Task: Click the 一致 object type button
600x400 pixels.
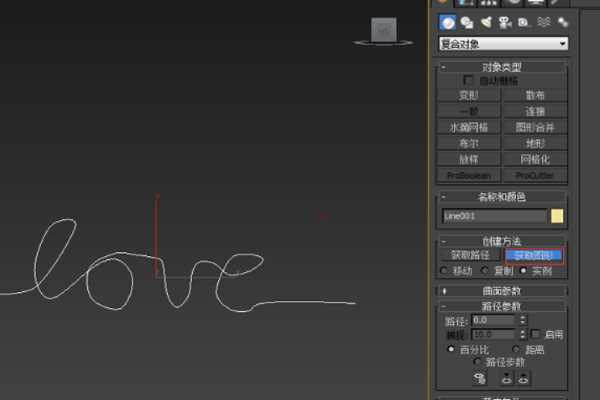Action: [469, 111]
